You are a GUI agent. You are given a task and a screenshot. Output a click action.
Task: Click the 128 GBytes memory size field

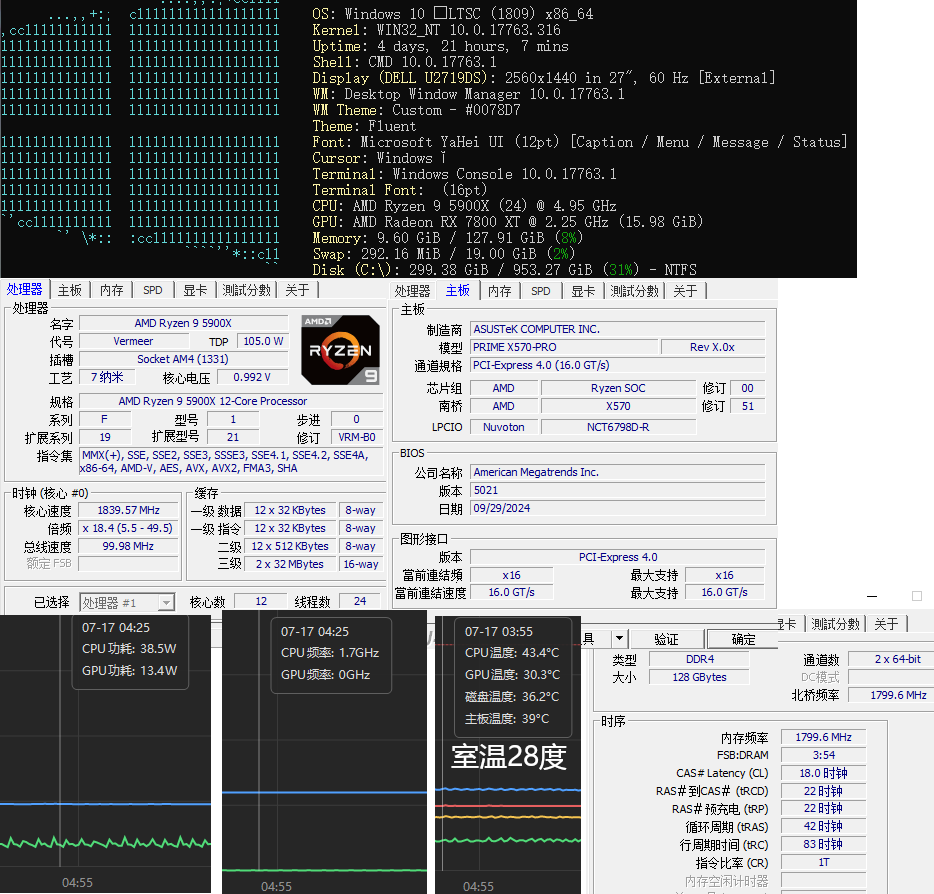pyautogui.click(x=699, y=677)
